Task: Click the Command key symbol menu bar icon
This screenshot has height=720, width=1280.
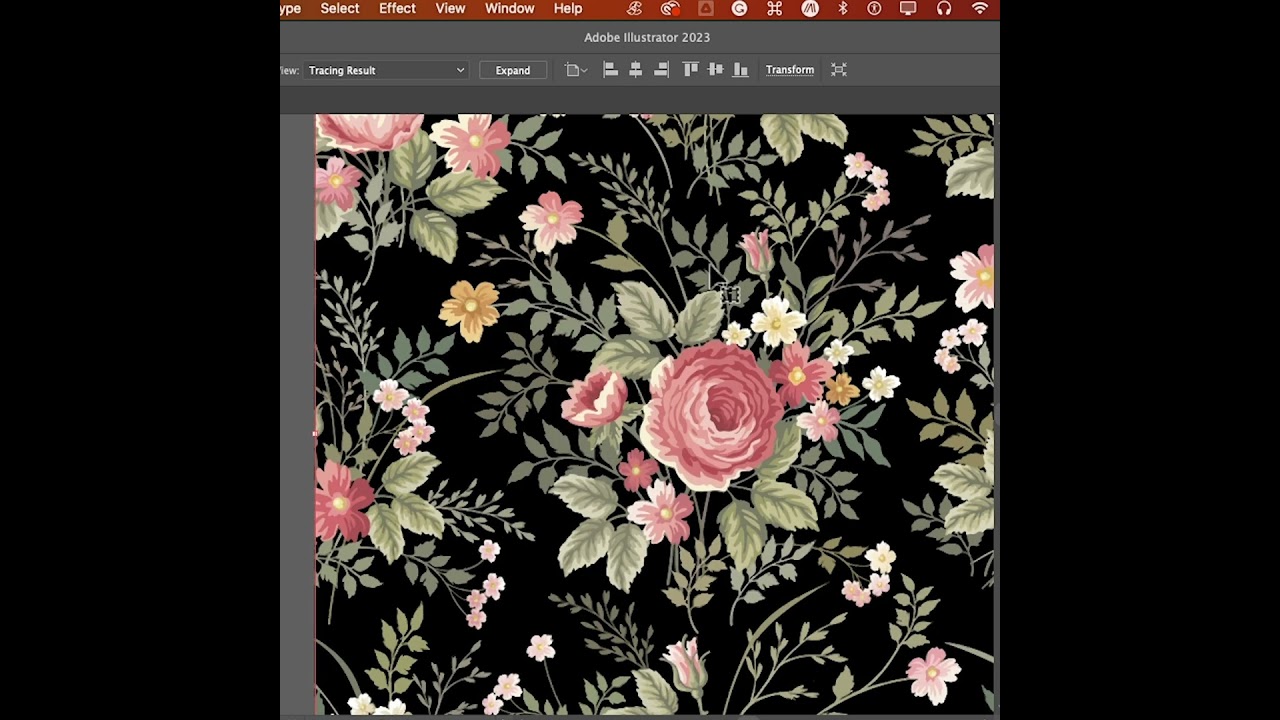Action: [x=774, y=9]
